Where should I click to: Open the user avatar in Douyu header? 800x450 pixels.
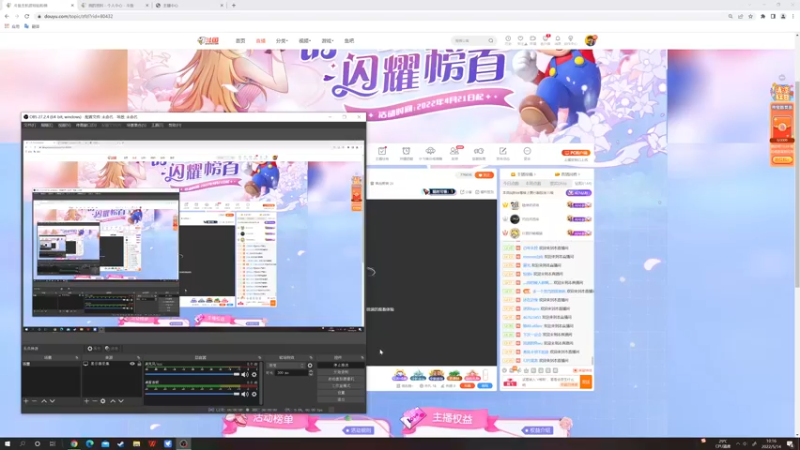[x=590, y=40]
